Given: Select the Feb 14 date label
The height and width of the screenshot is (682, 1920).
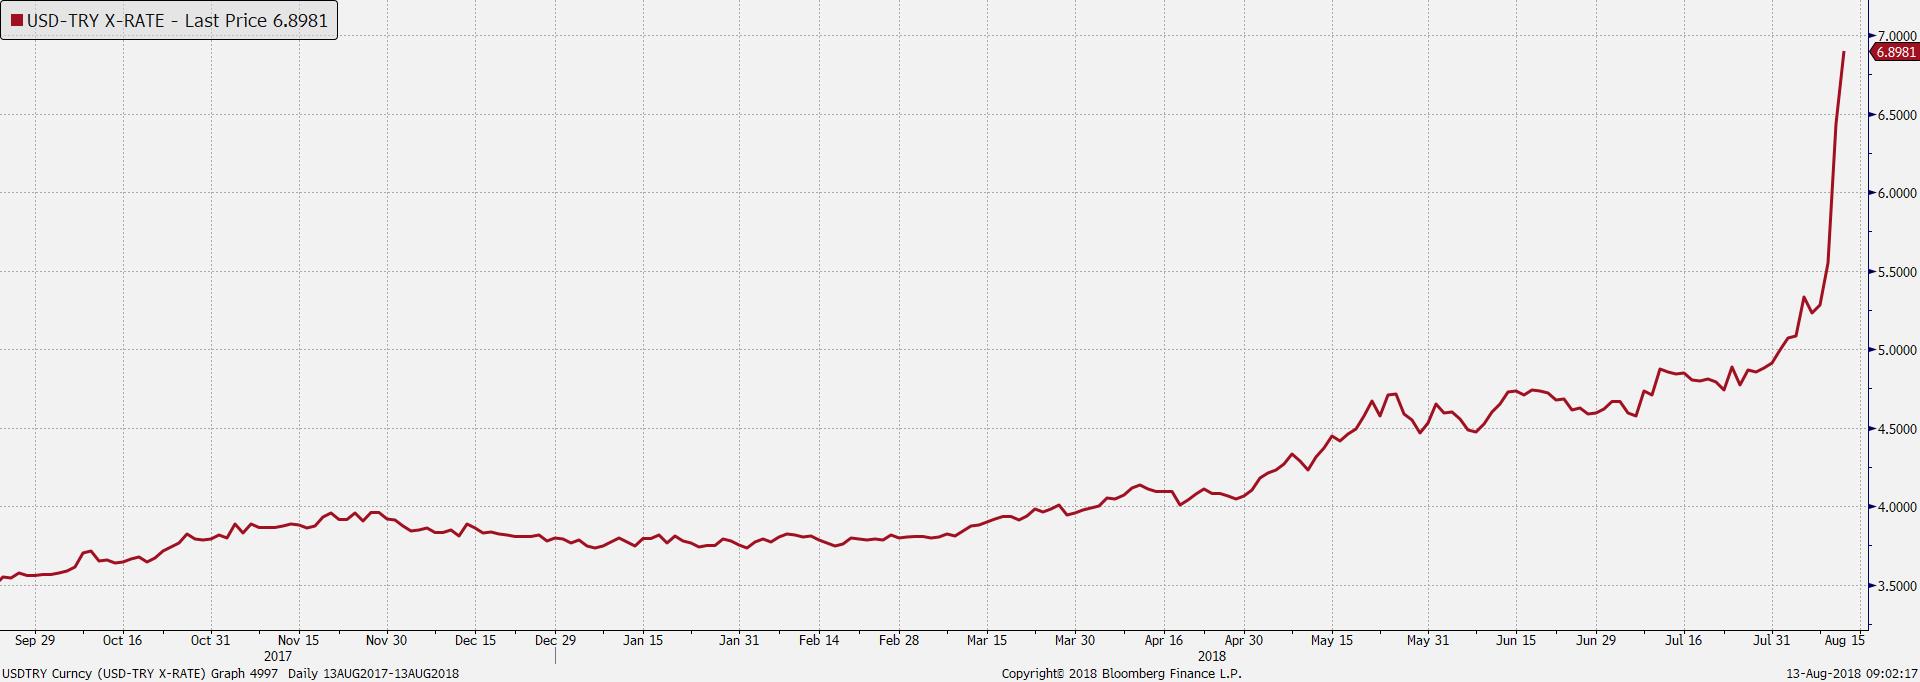Looking at the screenshot, I should click(x=819, y=640).
